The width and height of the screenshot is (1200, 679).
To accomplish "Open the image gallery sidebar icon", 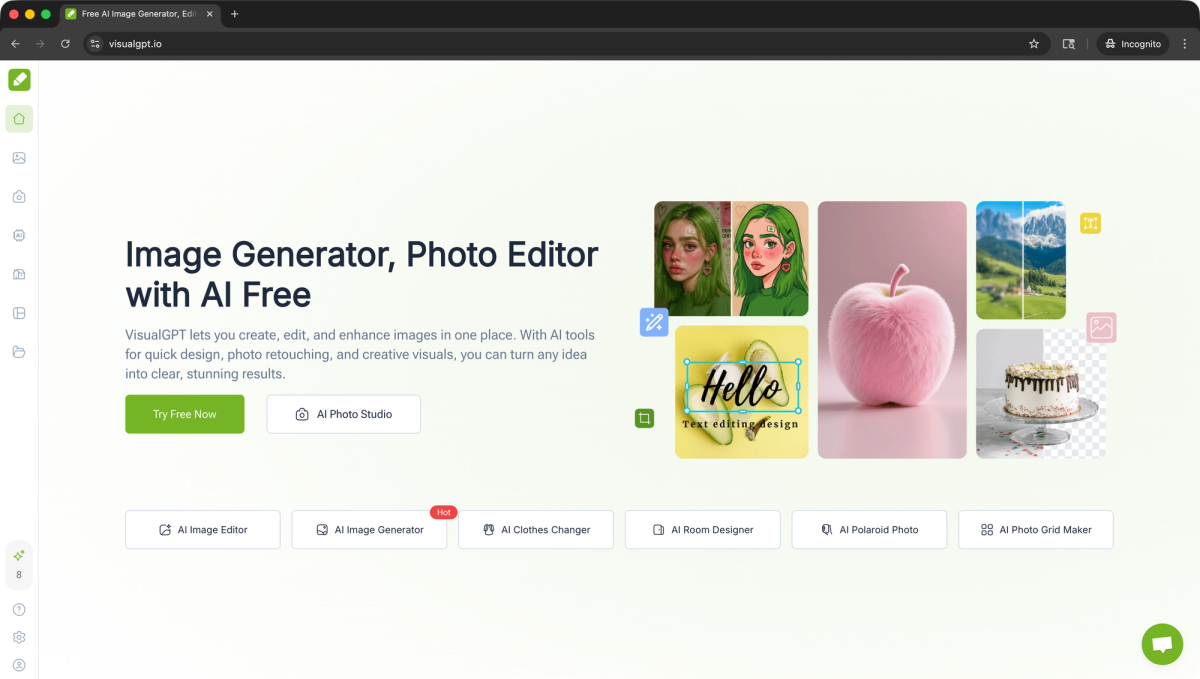I will 19,157.
